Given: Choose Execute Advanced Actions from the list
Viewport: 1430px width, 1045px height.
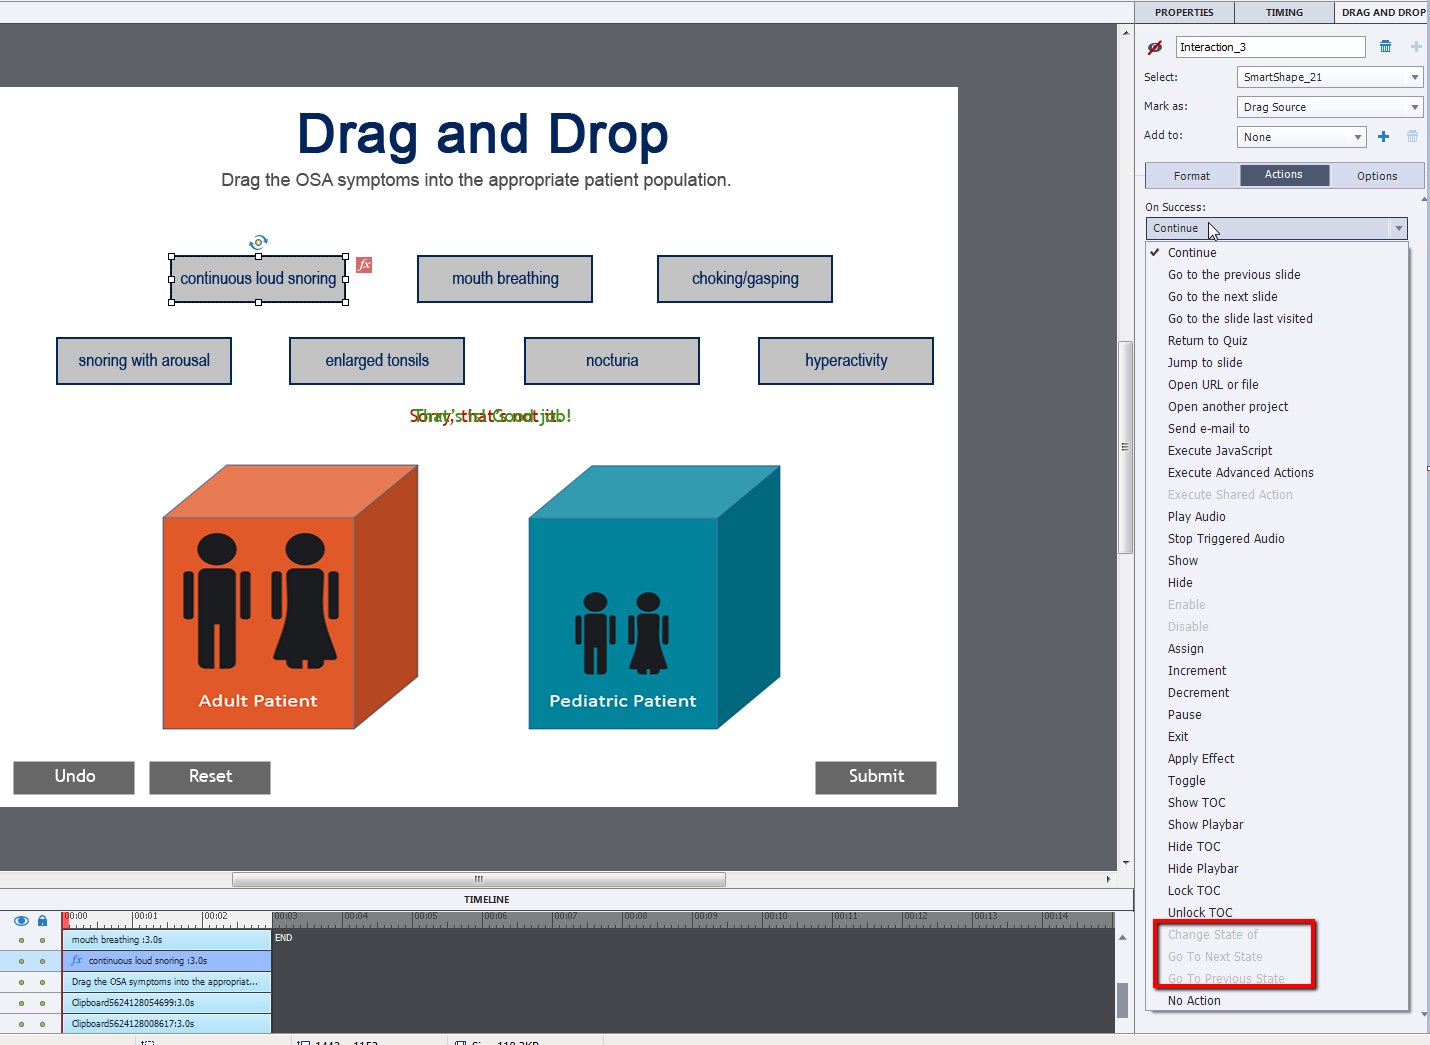Looking at the screenshot, I should [x=1240, y=473].
